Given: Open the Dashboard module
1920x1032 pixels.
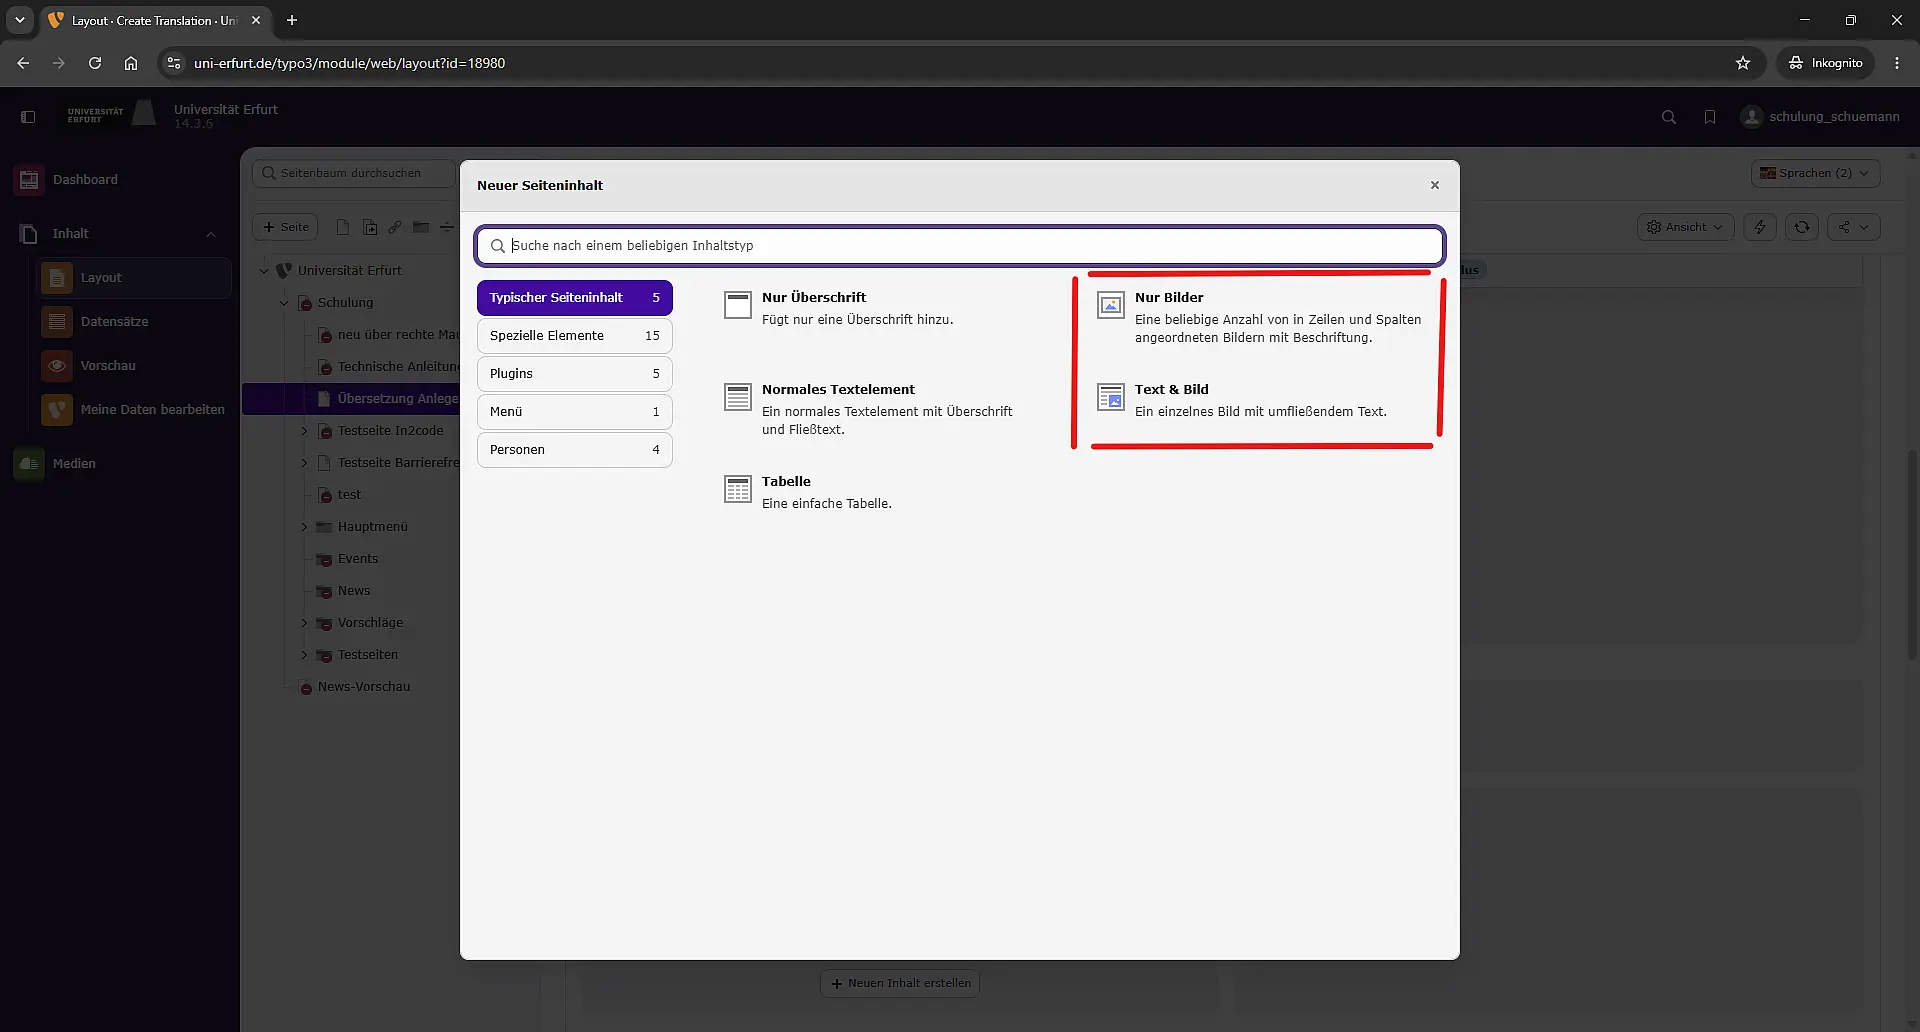Looking at the screenshot, I should 120,180.
